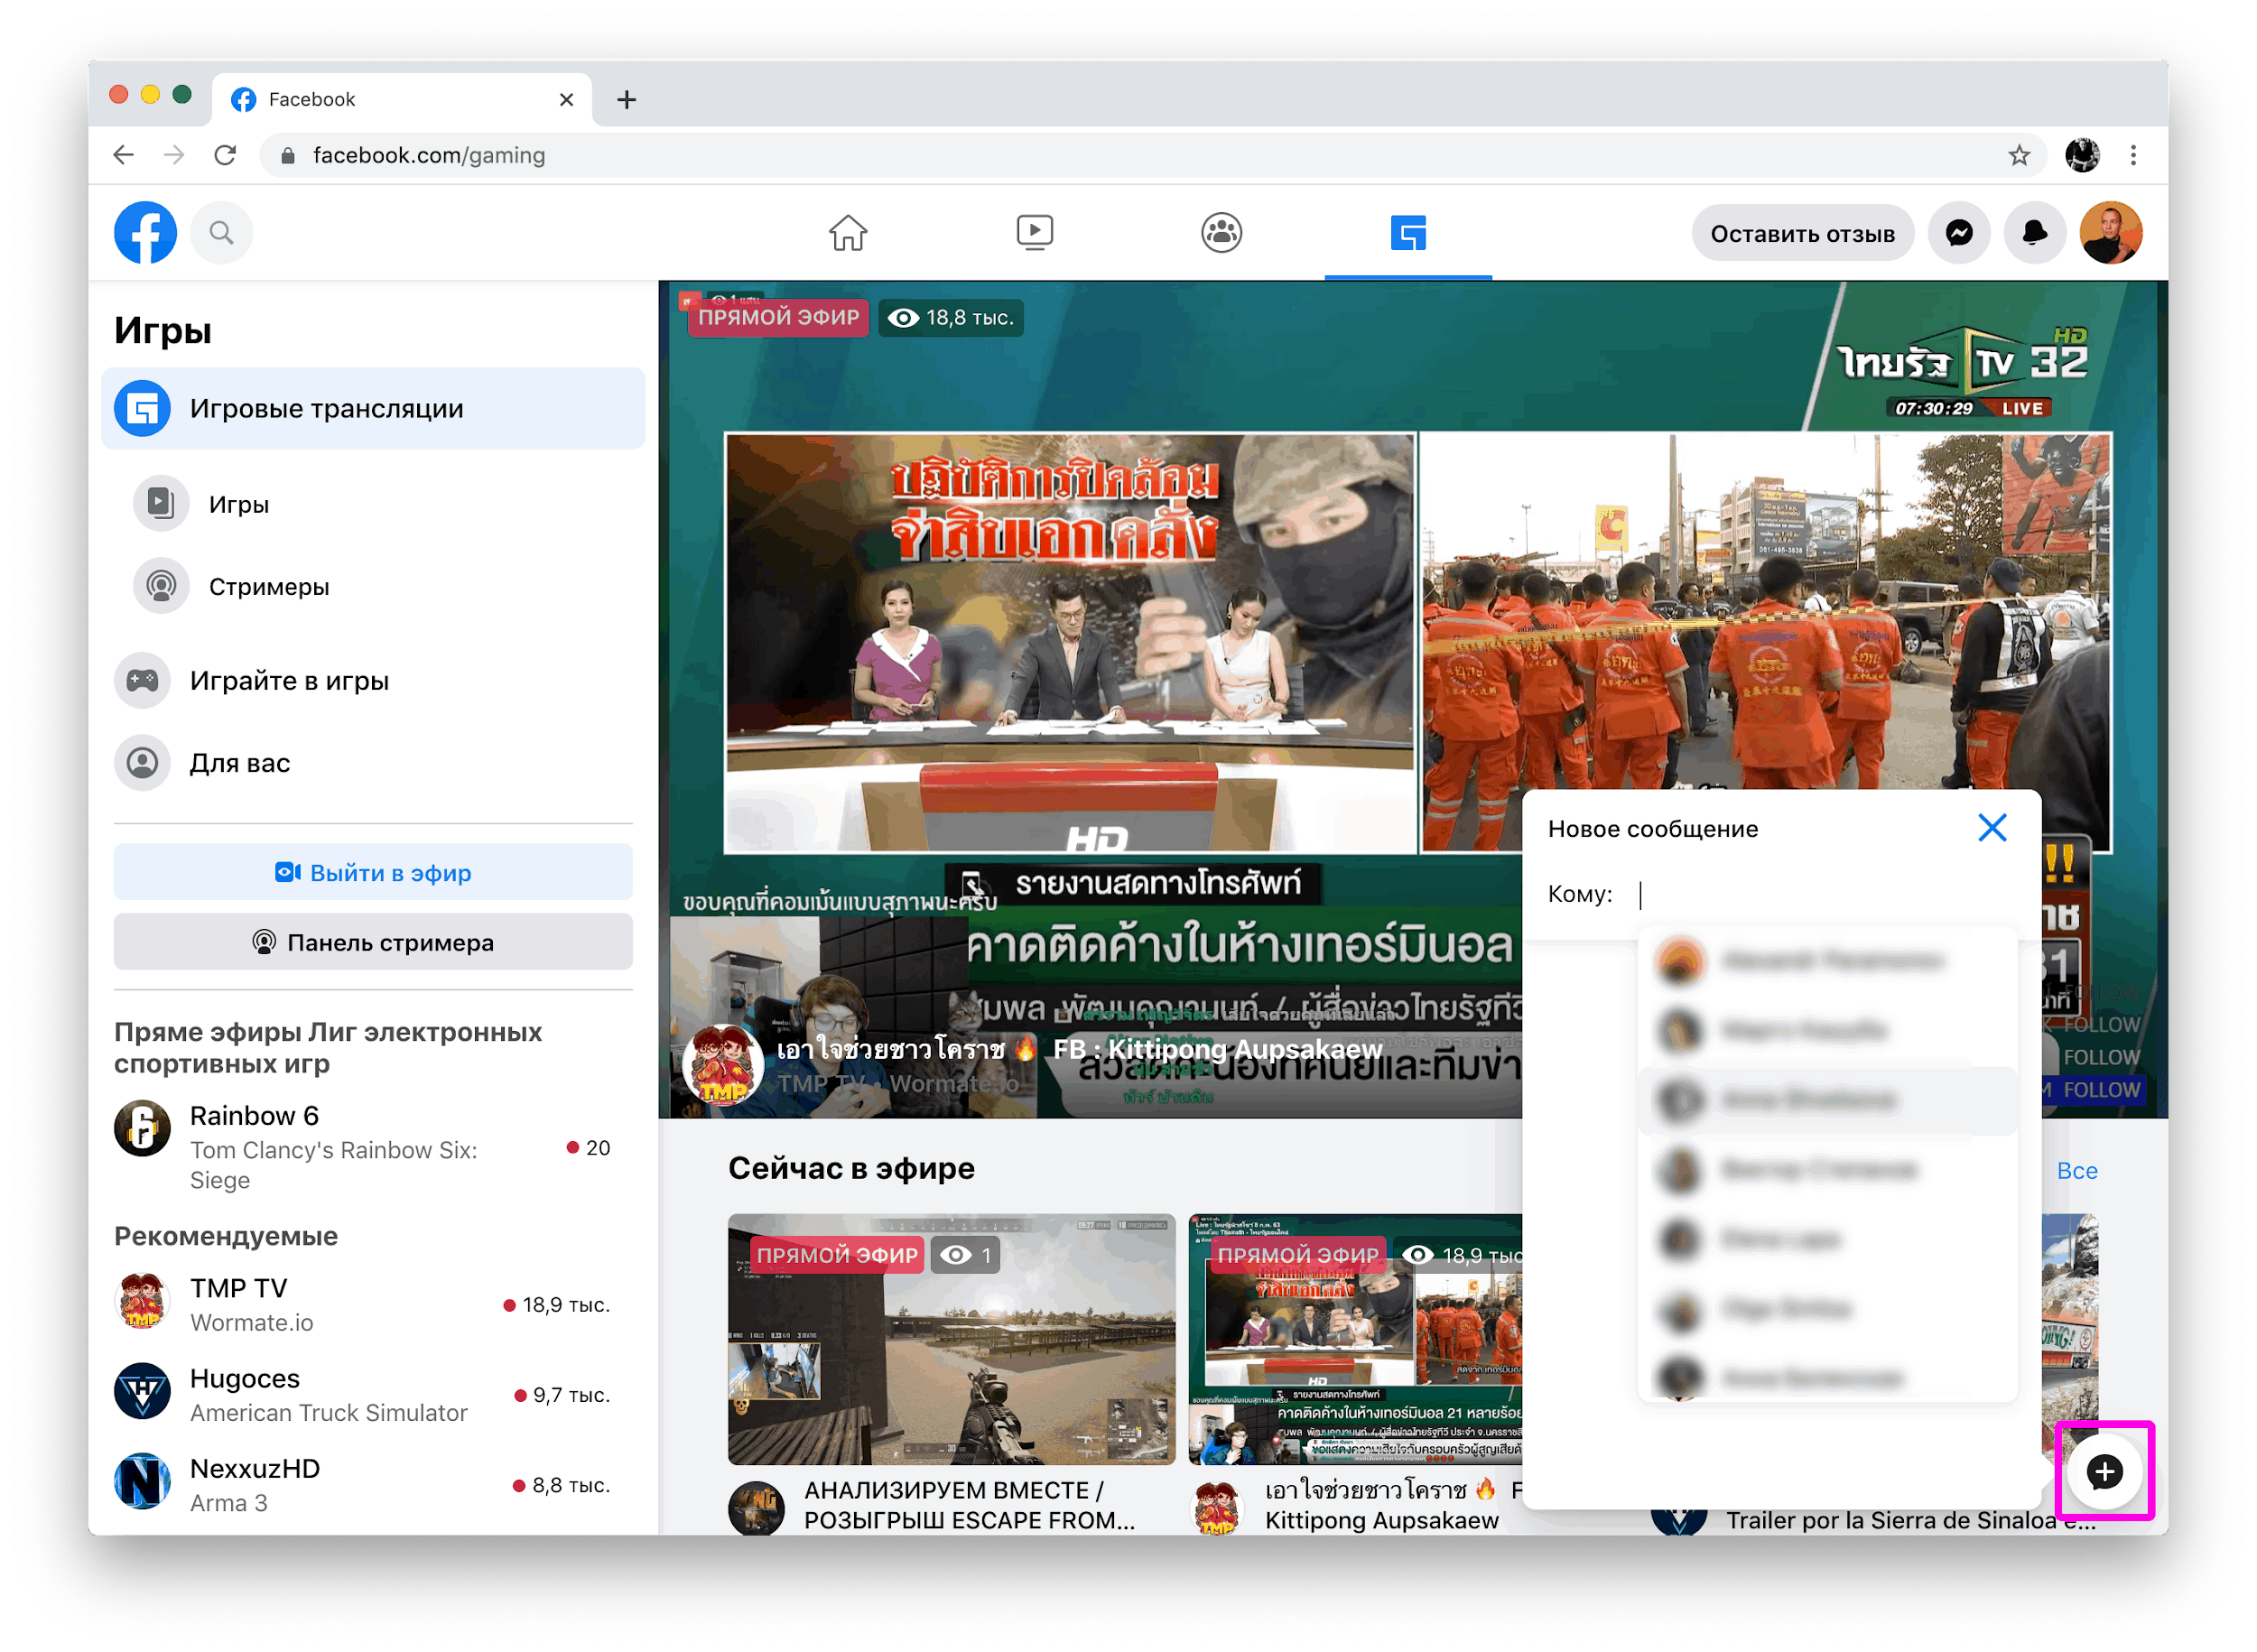2257x1652 pixels.
Task: Click the Hugoces avatar icon
Action: coord(142,1392)
